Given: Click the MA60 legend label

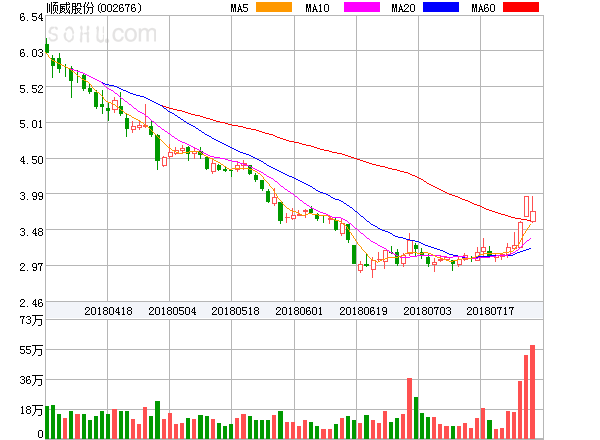Looking at the screenshot, I should click(x=483, y=8).
